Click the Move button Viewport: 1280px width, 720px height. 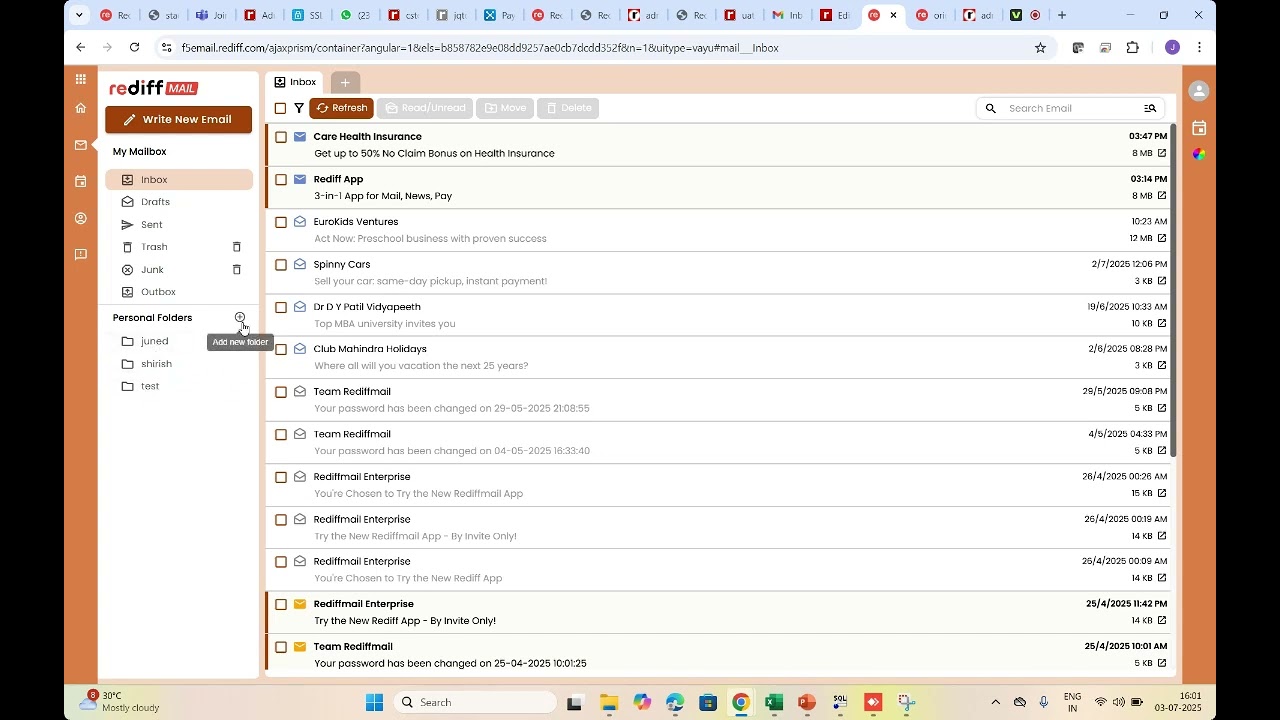point(505,108)
